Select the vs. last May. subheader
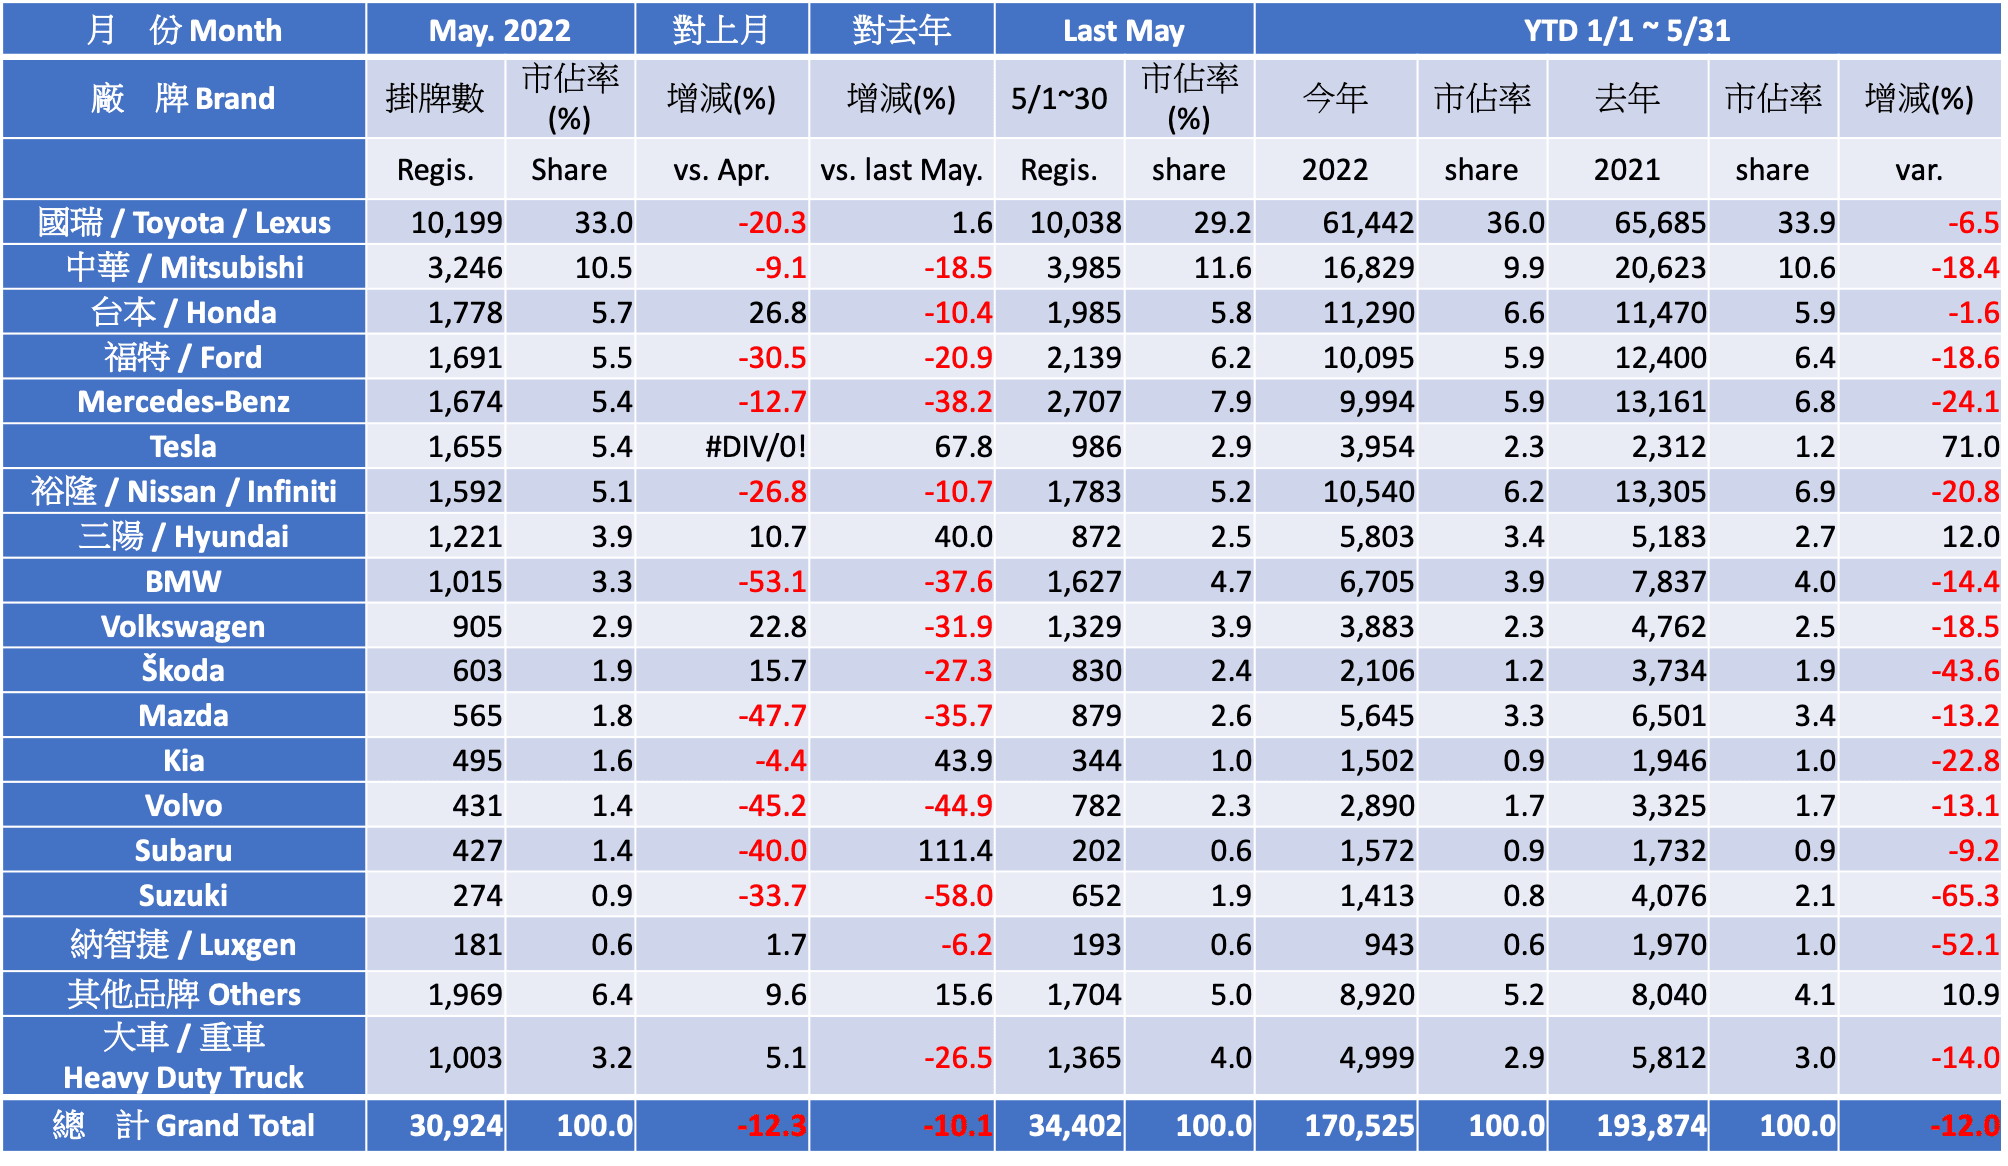2008x1166 pixels. point(902,169)
